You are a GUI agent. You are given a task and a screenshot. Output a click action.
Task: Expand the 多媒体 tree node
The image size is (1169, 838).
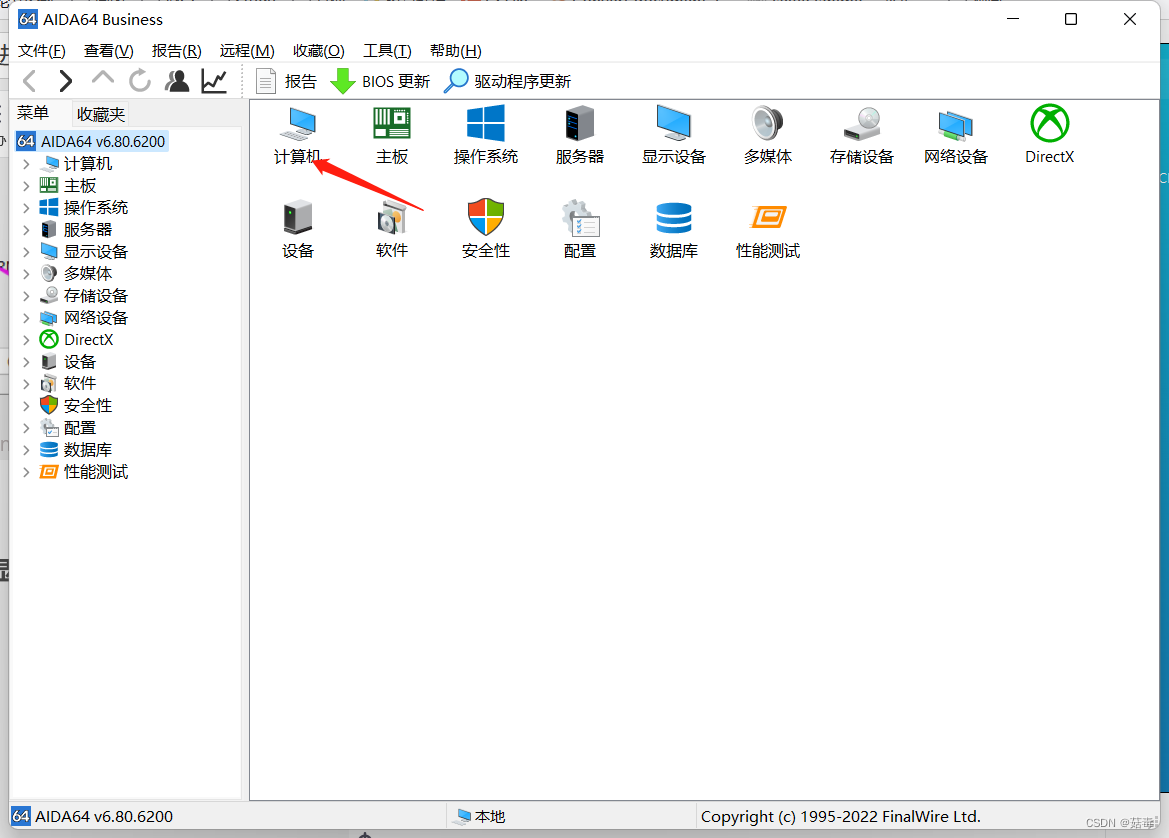pos(26,274)
